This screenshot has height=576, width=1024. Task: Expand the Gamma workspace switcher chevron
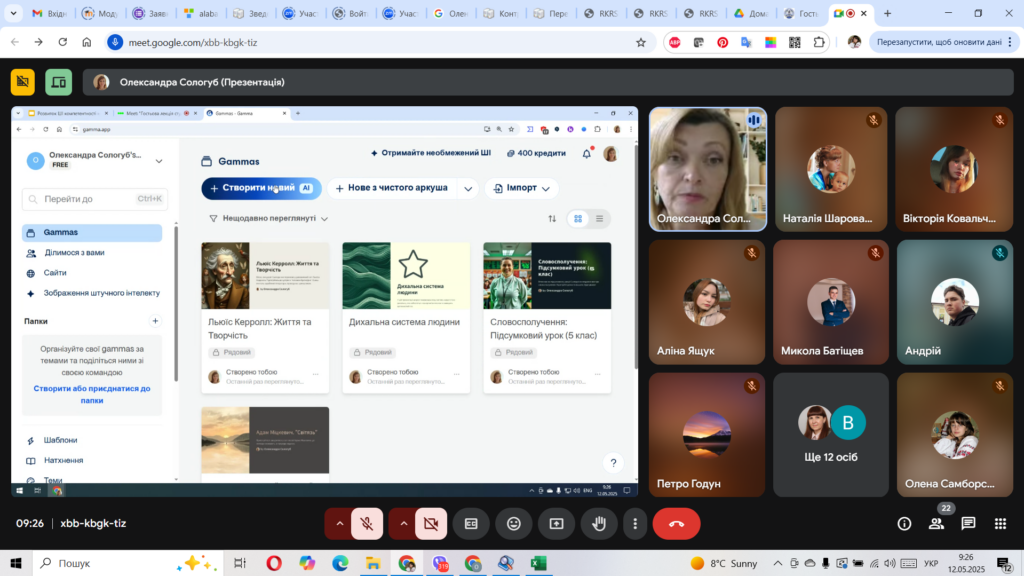pos(159,161)
